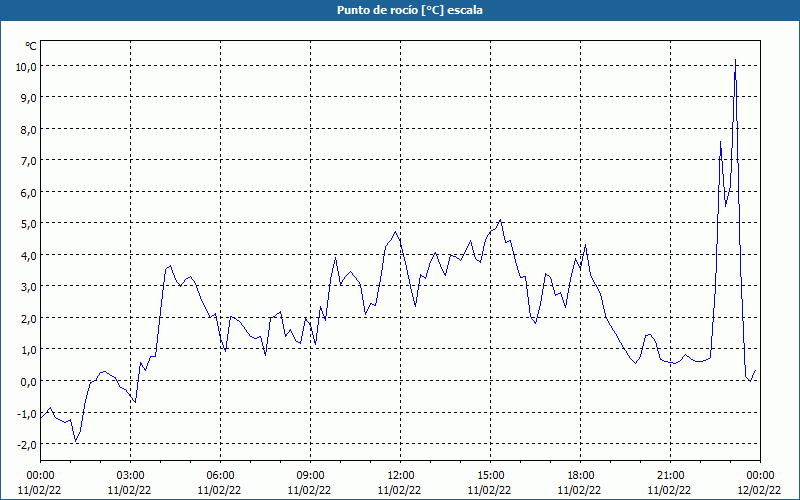Click the highest peak of the blue curve
The height and width of the screenshot is (500, 800).
[735, 60]
